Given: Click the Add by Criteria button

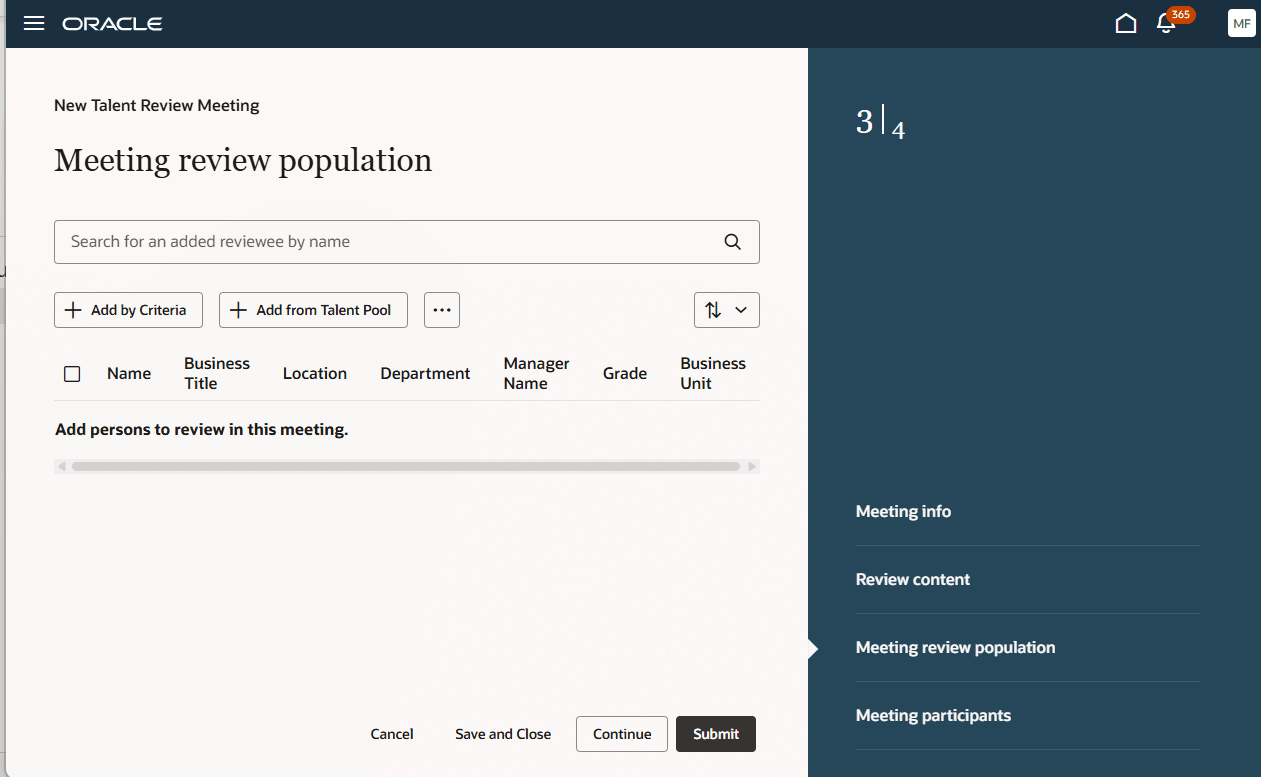Looking at the screenshot, I should click(128, 310).
